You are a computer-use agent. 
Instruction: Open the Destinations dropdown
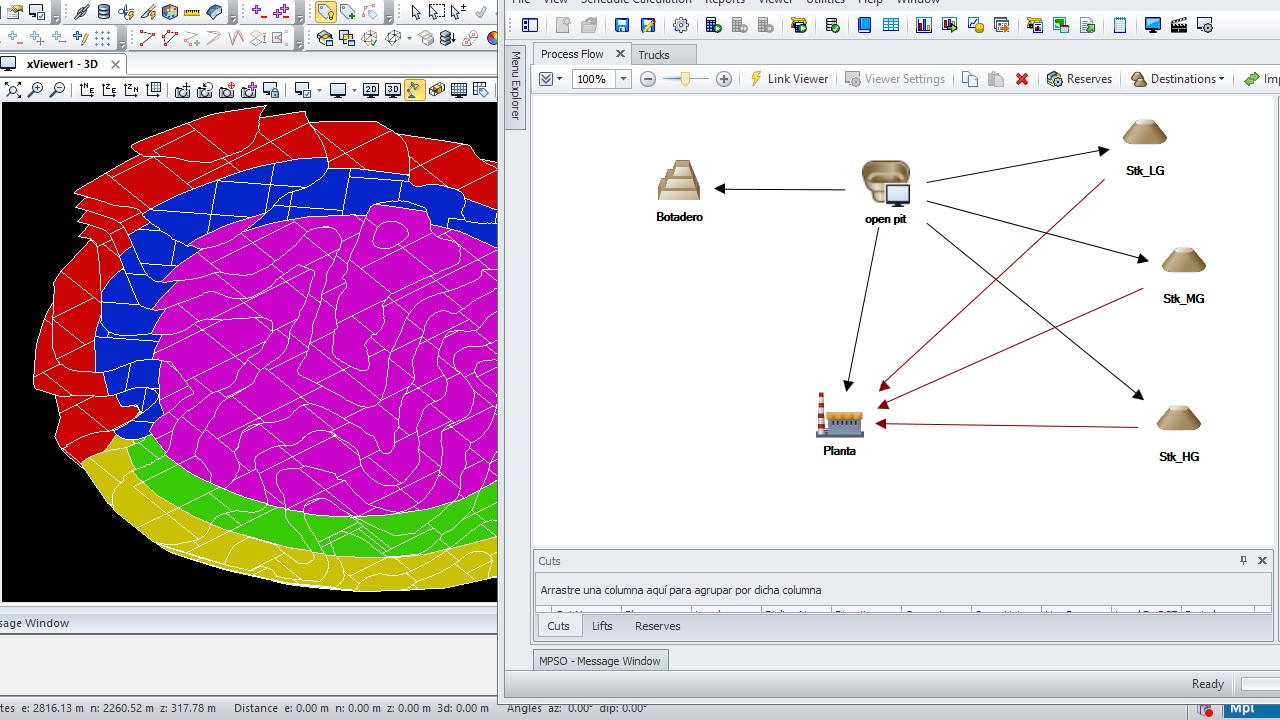click(x=1178, y=79)
